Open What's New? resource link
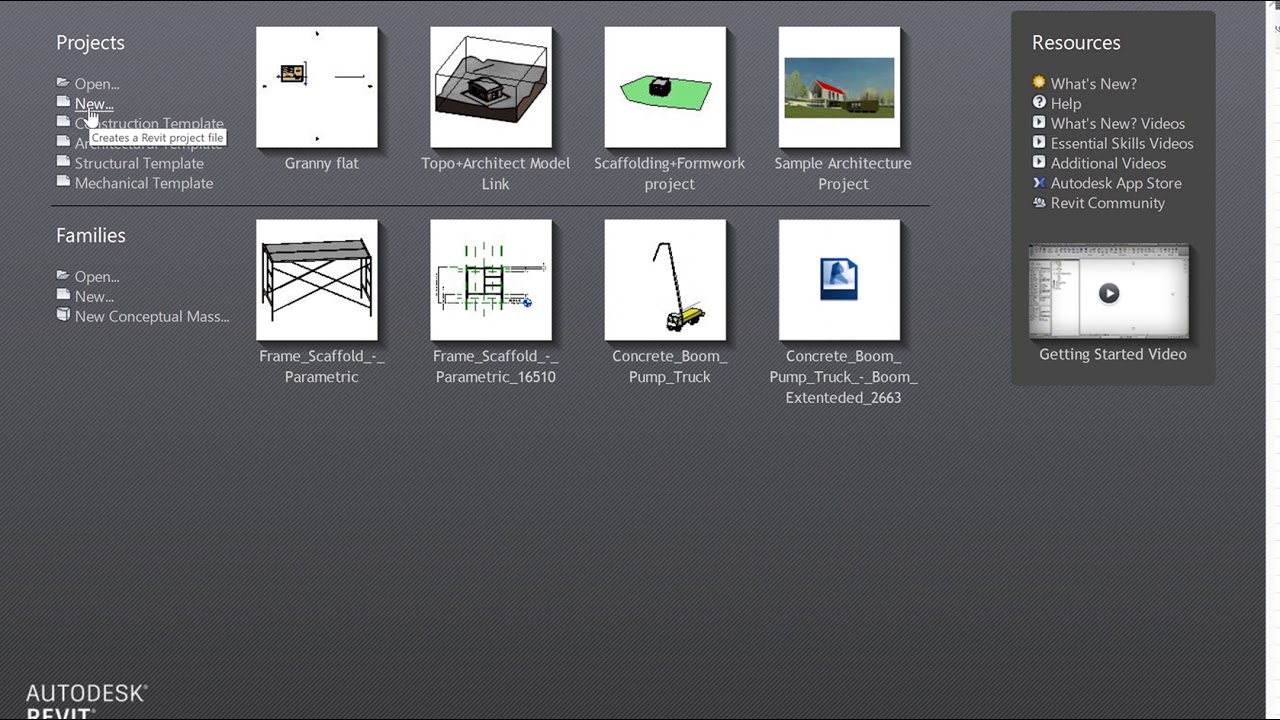Screen dimensions: 1280x720 (1094, 84)
